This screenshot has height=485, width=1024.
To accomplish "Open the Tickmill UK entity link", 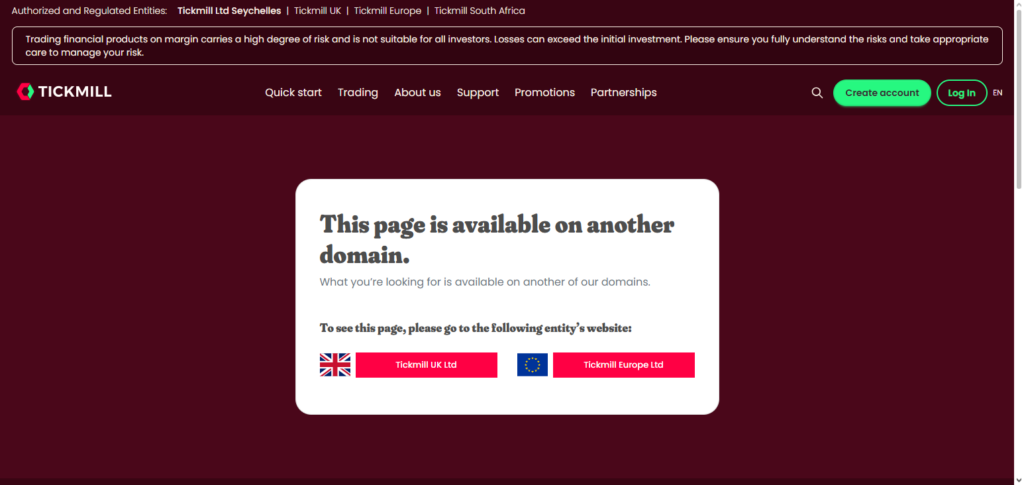I will [x=317, y=11].
